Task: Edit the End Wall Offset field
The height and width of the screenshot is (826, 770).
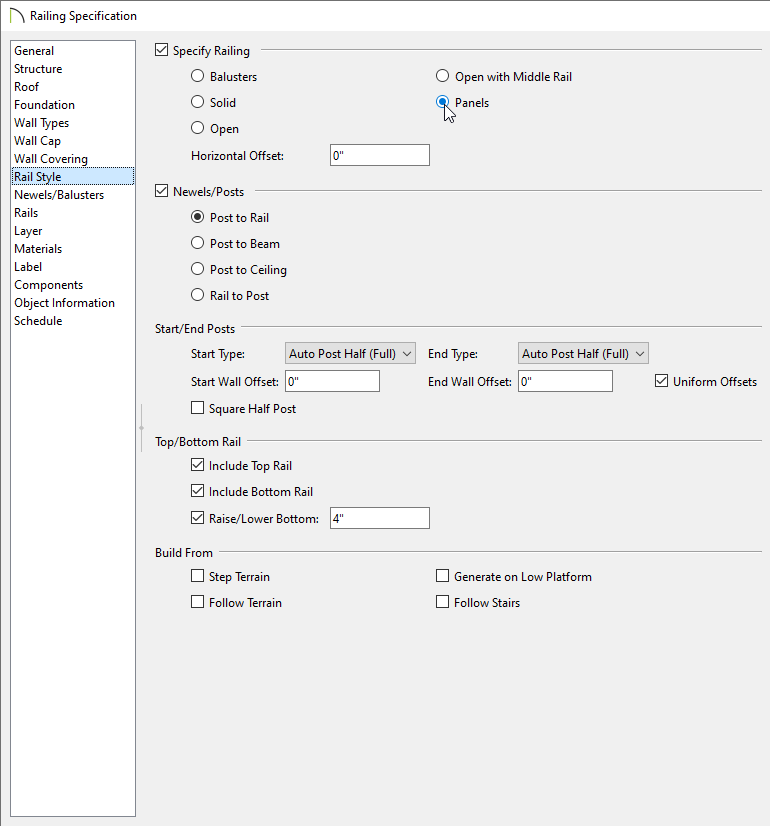Action: tap(565, 381)
